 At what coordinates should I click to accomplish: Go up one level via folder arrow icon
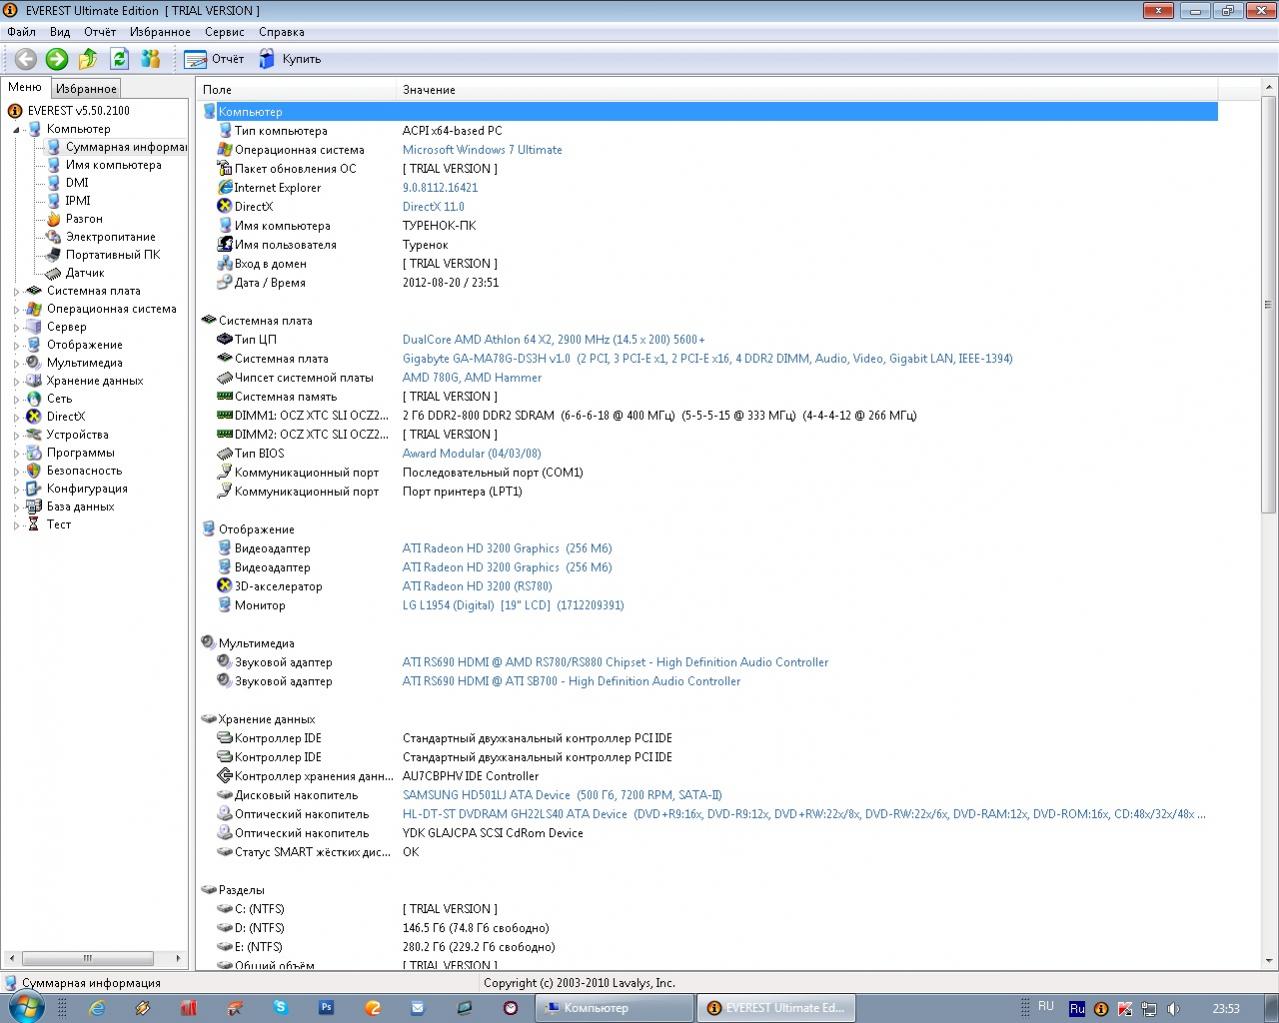pyautogui.click(x=88, y=59)
